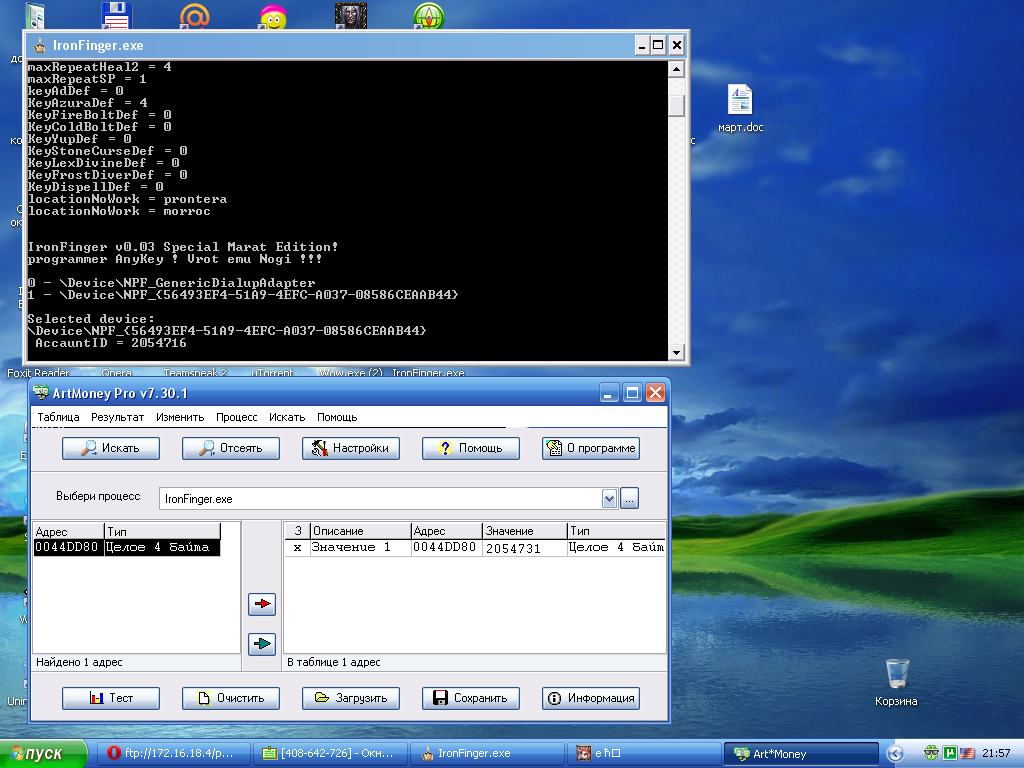The width and height of the screenshot is (1024, 768).
Task: Open the Результат menu
Action: [118, 417]
